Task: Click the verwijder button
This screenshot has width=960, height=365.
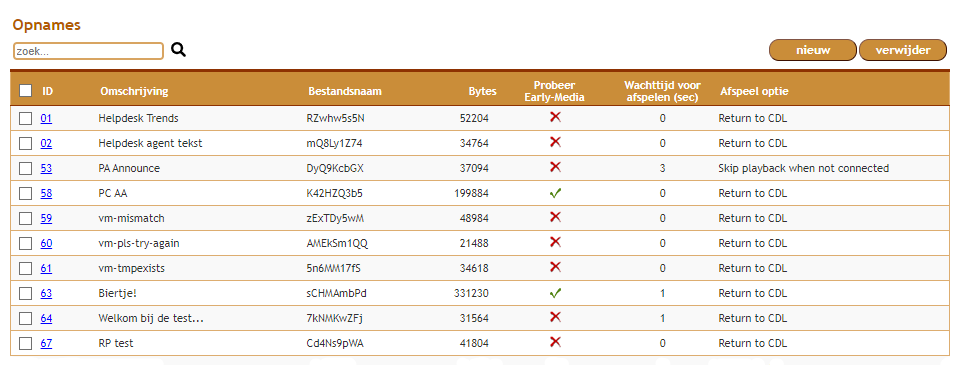Action: click(x=903, y=50)
